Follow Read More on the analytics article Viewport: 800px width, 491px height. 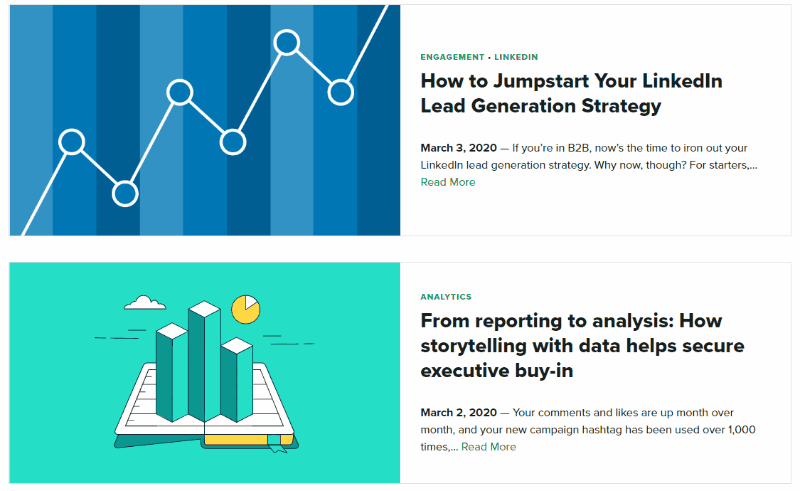pos(488,447)
